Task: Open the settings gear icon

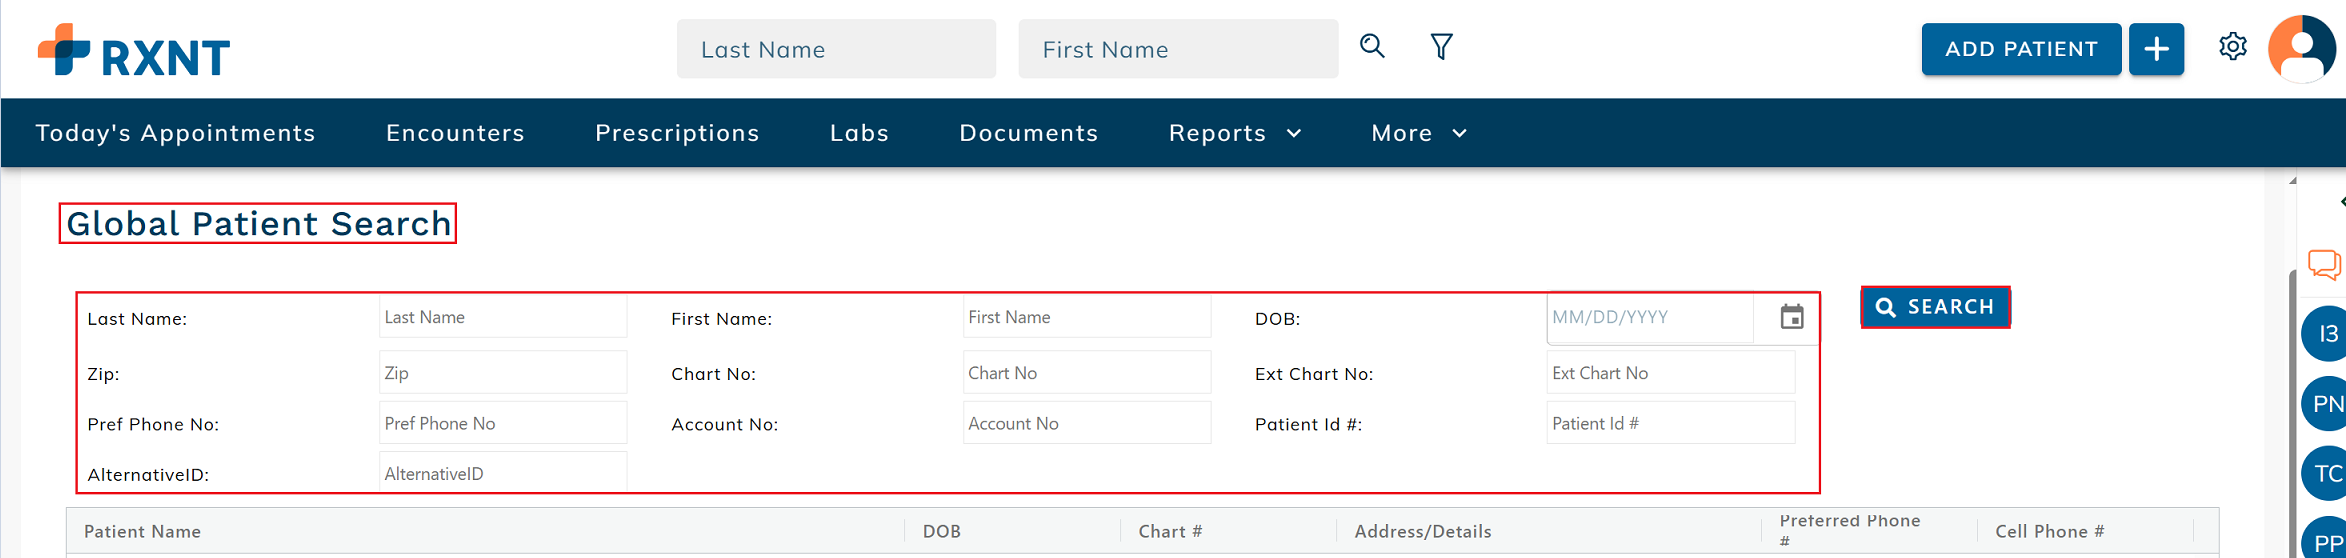Action: point(2232,47)
